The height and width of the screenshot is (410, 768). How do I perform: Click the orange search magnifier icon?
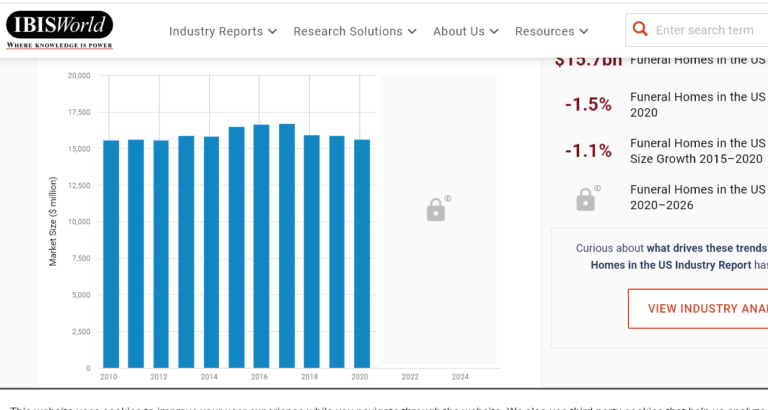(640, 29)
